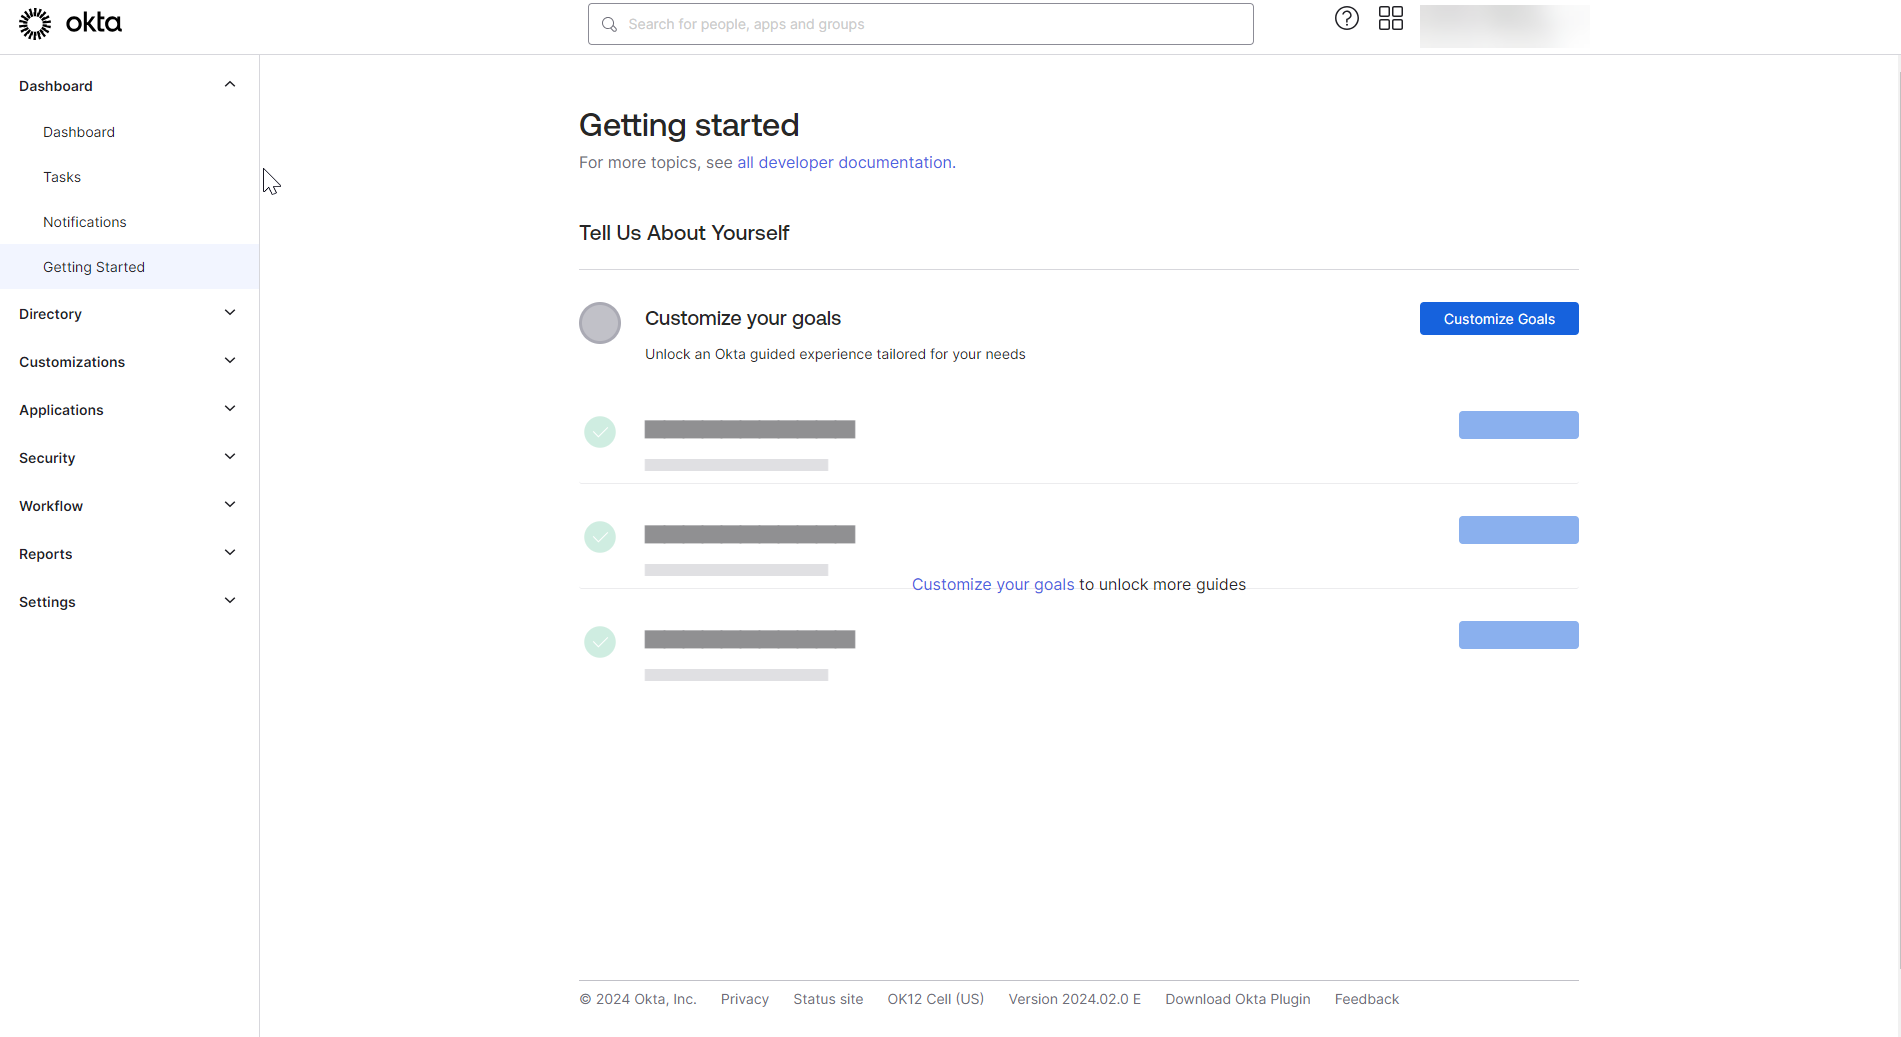Open the blurred user account menu
Image resolution: width=1901 pixels, height=1037 pixels.
(x=1504, y=25)
